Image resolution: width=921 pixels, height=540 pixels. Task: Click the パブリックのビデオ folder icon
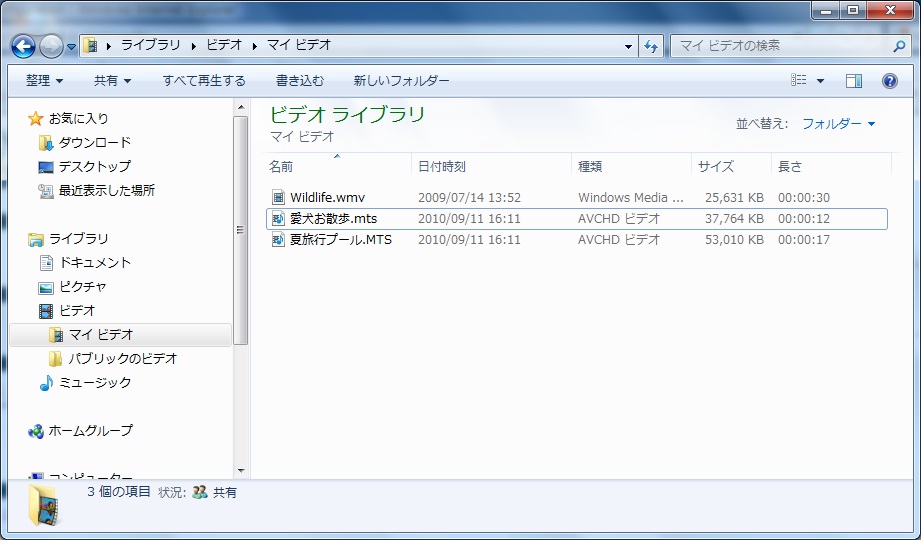(x=55, y=358)
